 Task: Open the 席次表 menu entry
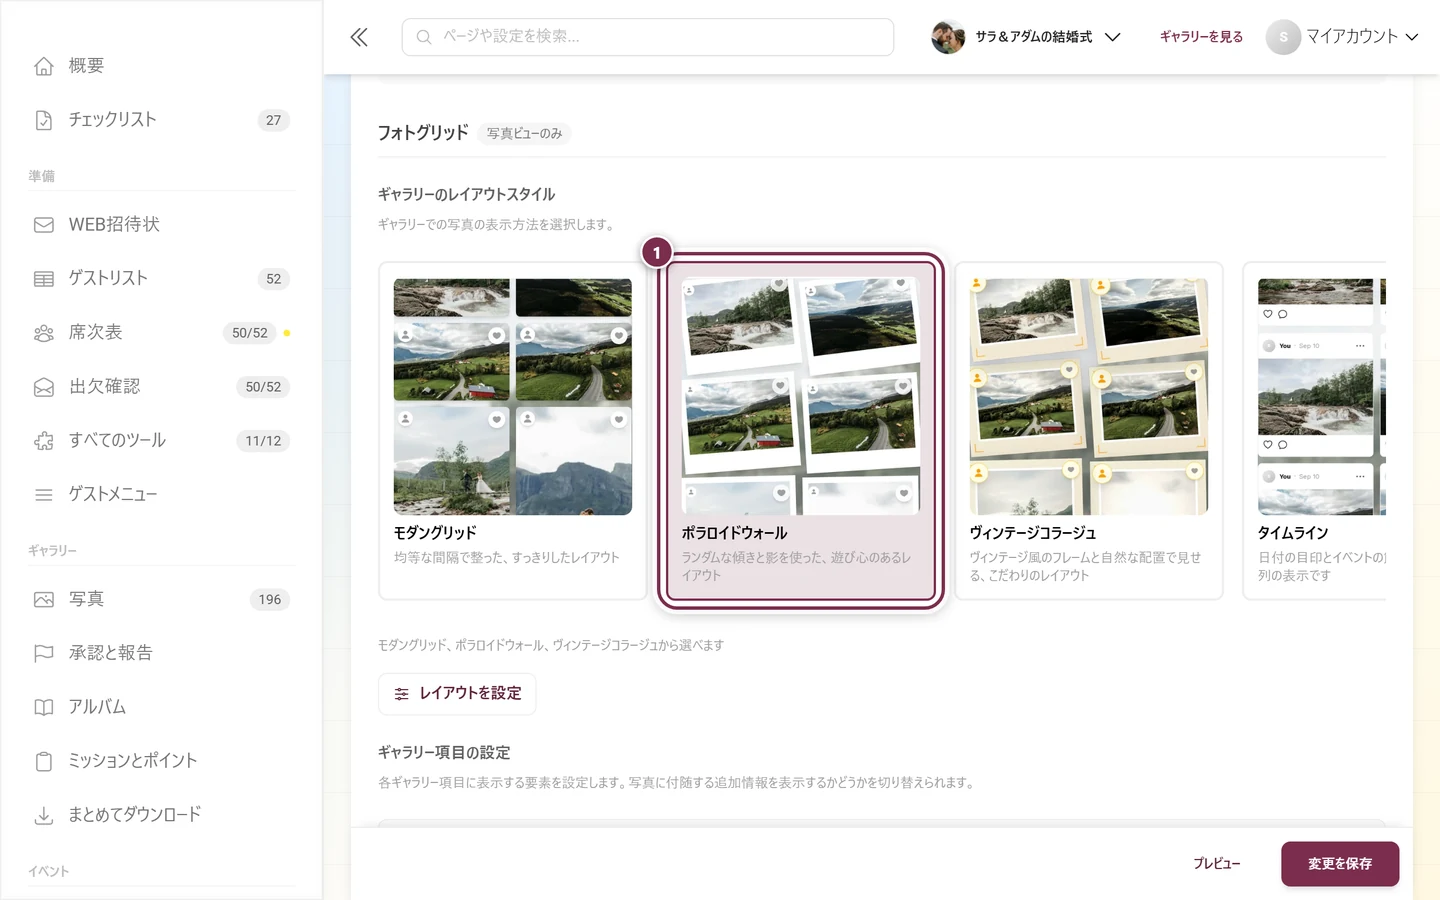161,333
